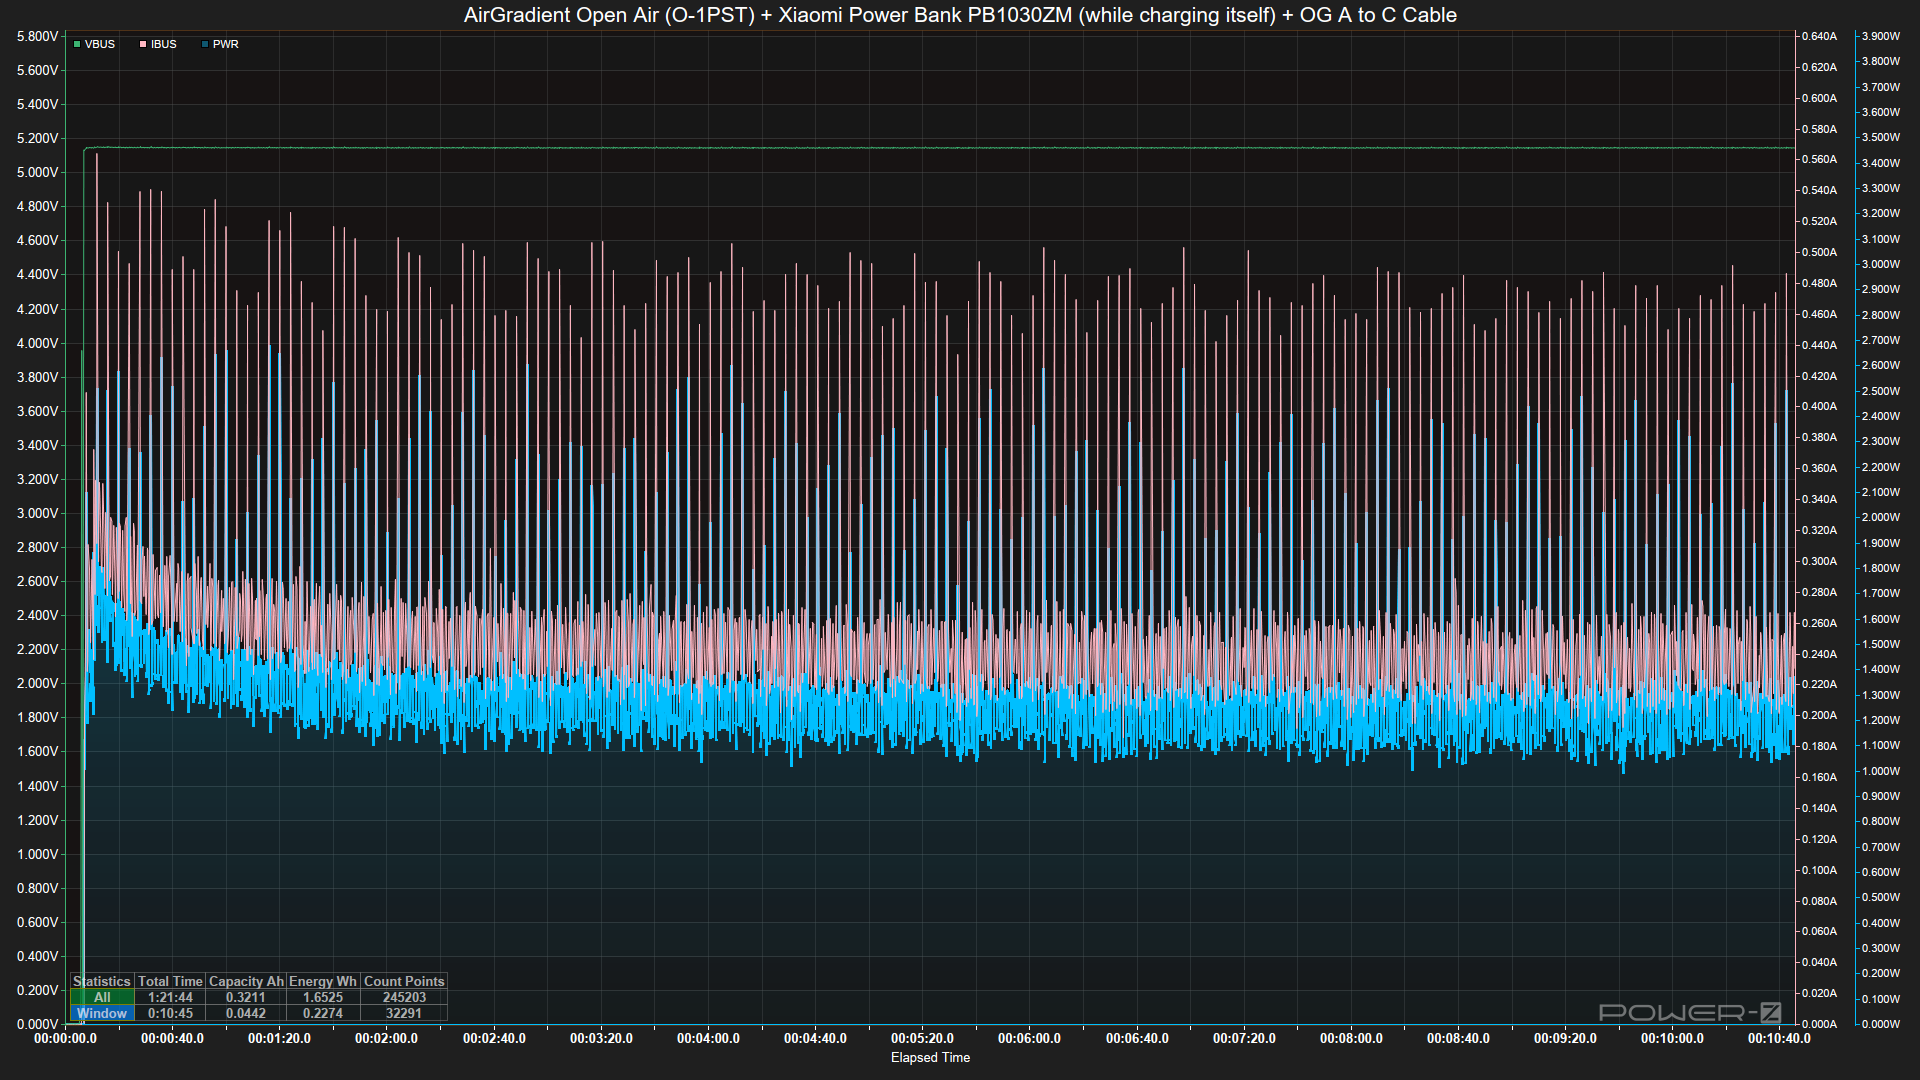Click the 'Elapsed Time' axis label

[x=930, y=1057]
